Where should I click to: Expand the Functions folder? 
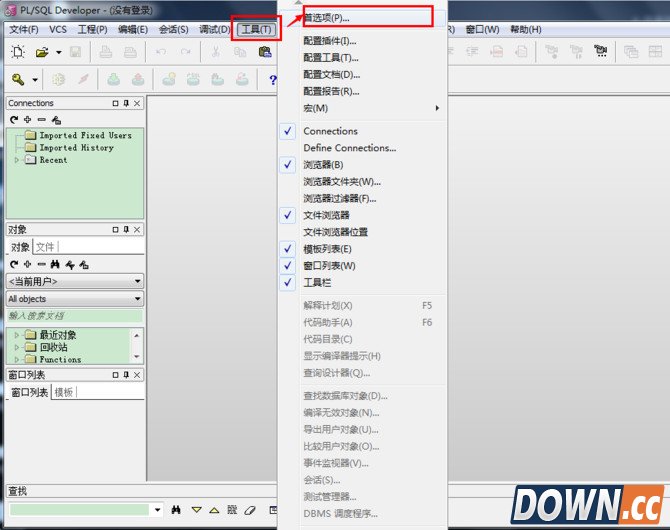[17, 359]
